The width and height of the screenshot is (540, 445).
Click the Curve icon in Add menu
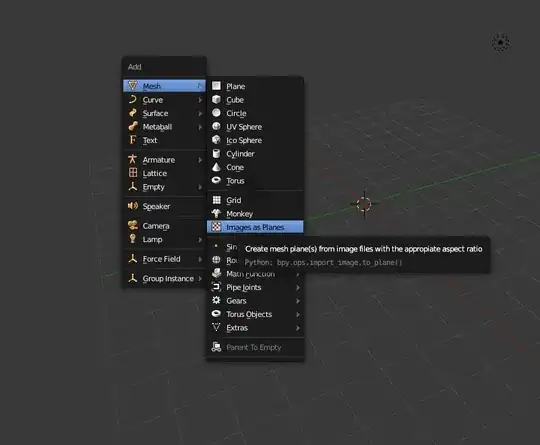(x=133, y=99)
